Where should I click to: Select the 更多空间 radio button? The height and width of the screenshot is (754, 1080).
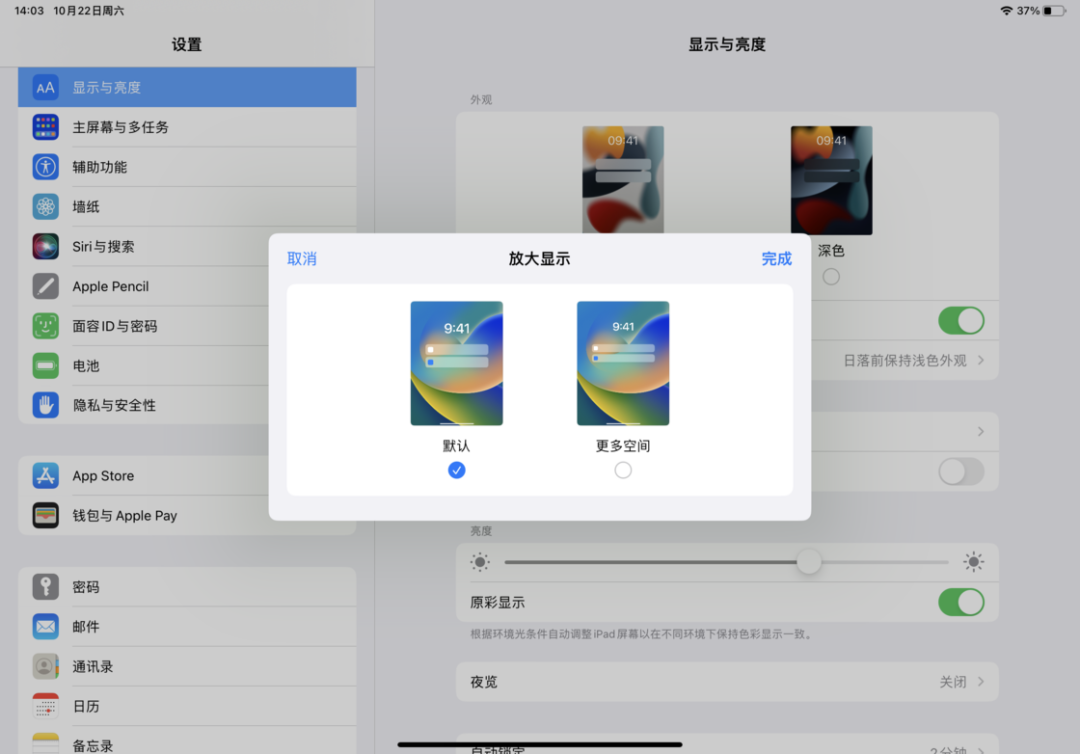[623, 470]
